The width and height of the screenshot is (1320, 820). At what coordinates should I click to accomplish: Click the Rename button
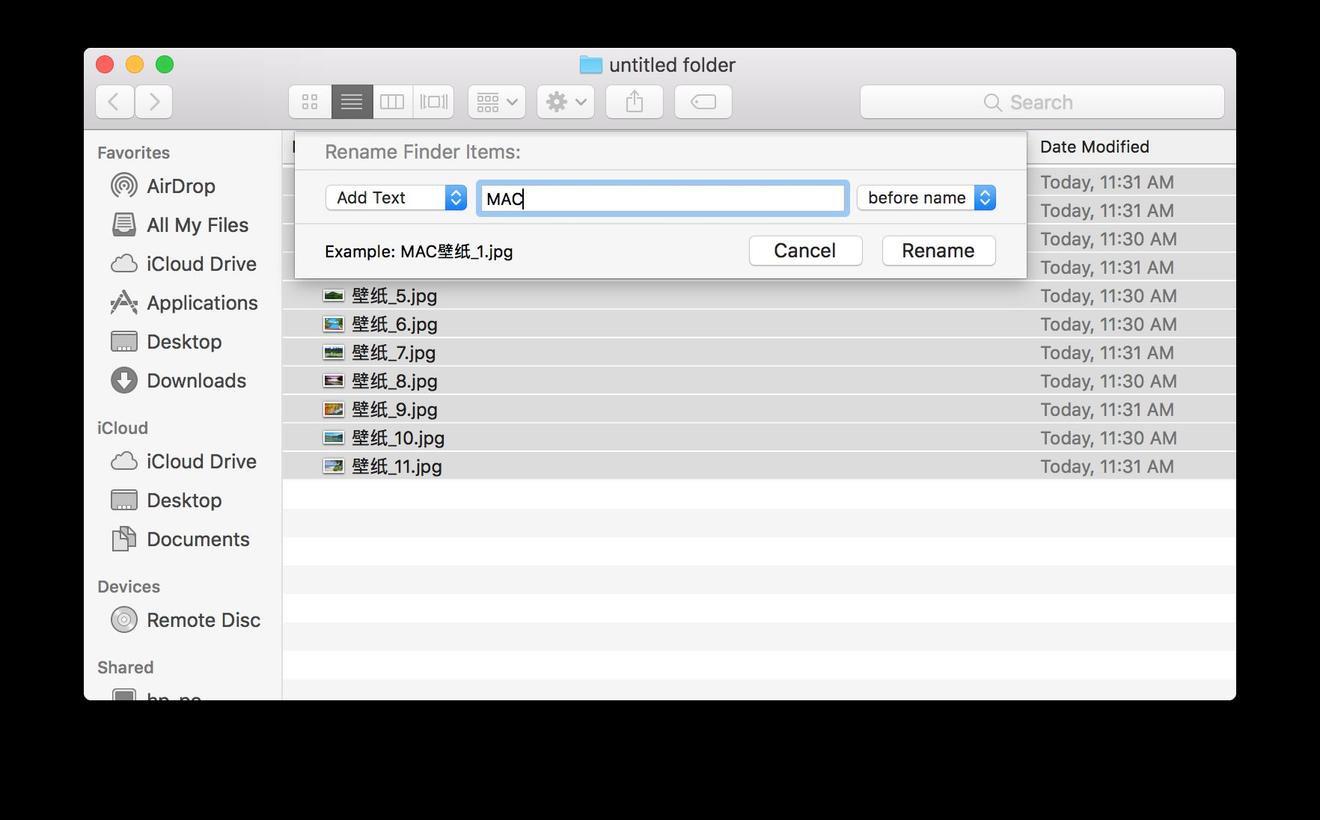pos(938,250)
